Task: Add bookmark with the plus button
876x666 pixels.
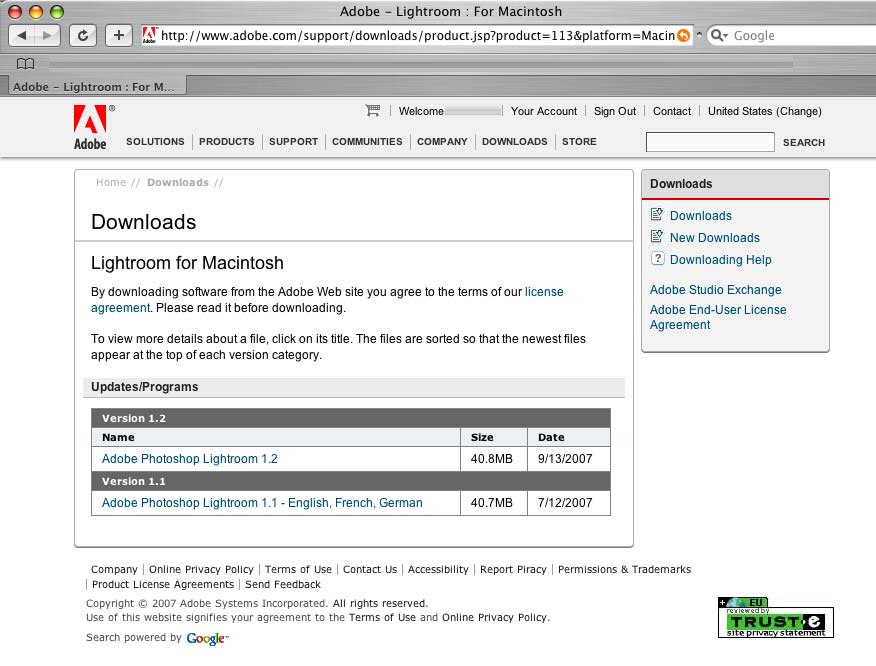Action: tap(118, 36)
